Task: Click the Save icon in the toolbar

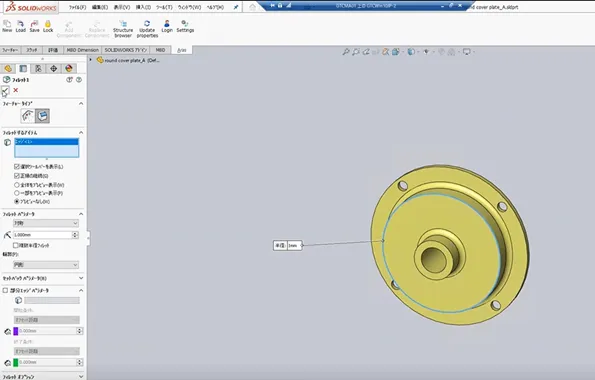Action: pos(34,26)
